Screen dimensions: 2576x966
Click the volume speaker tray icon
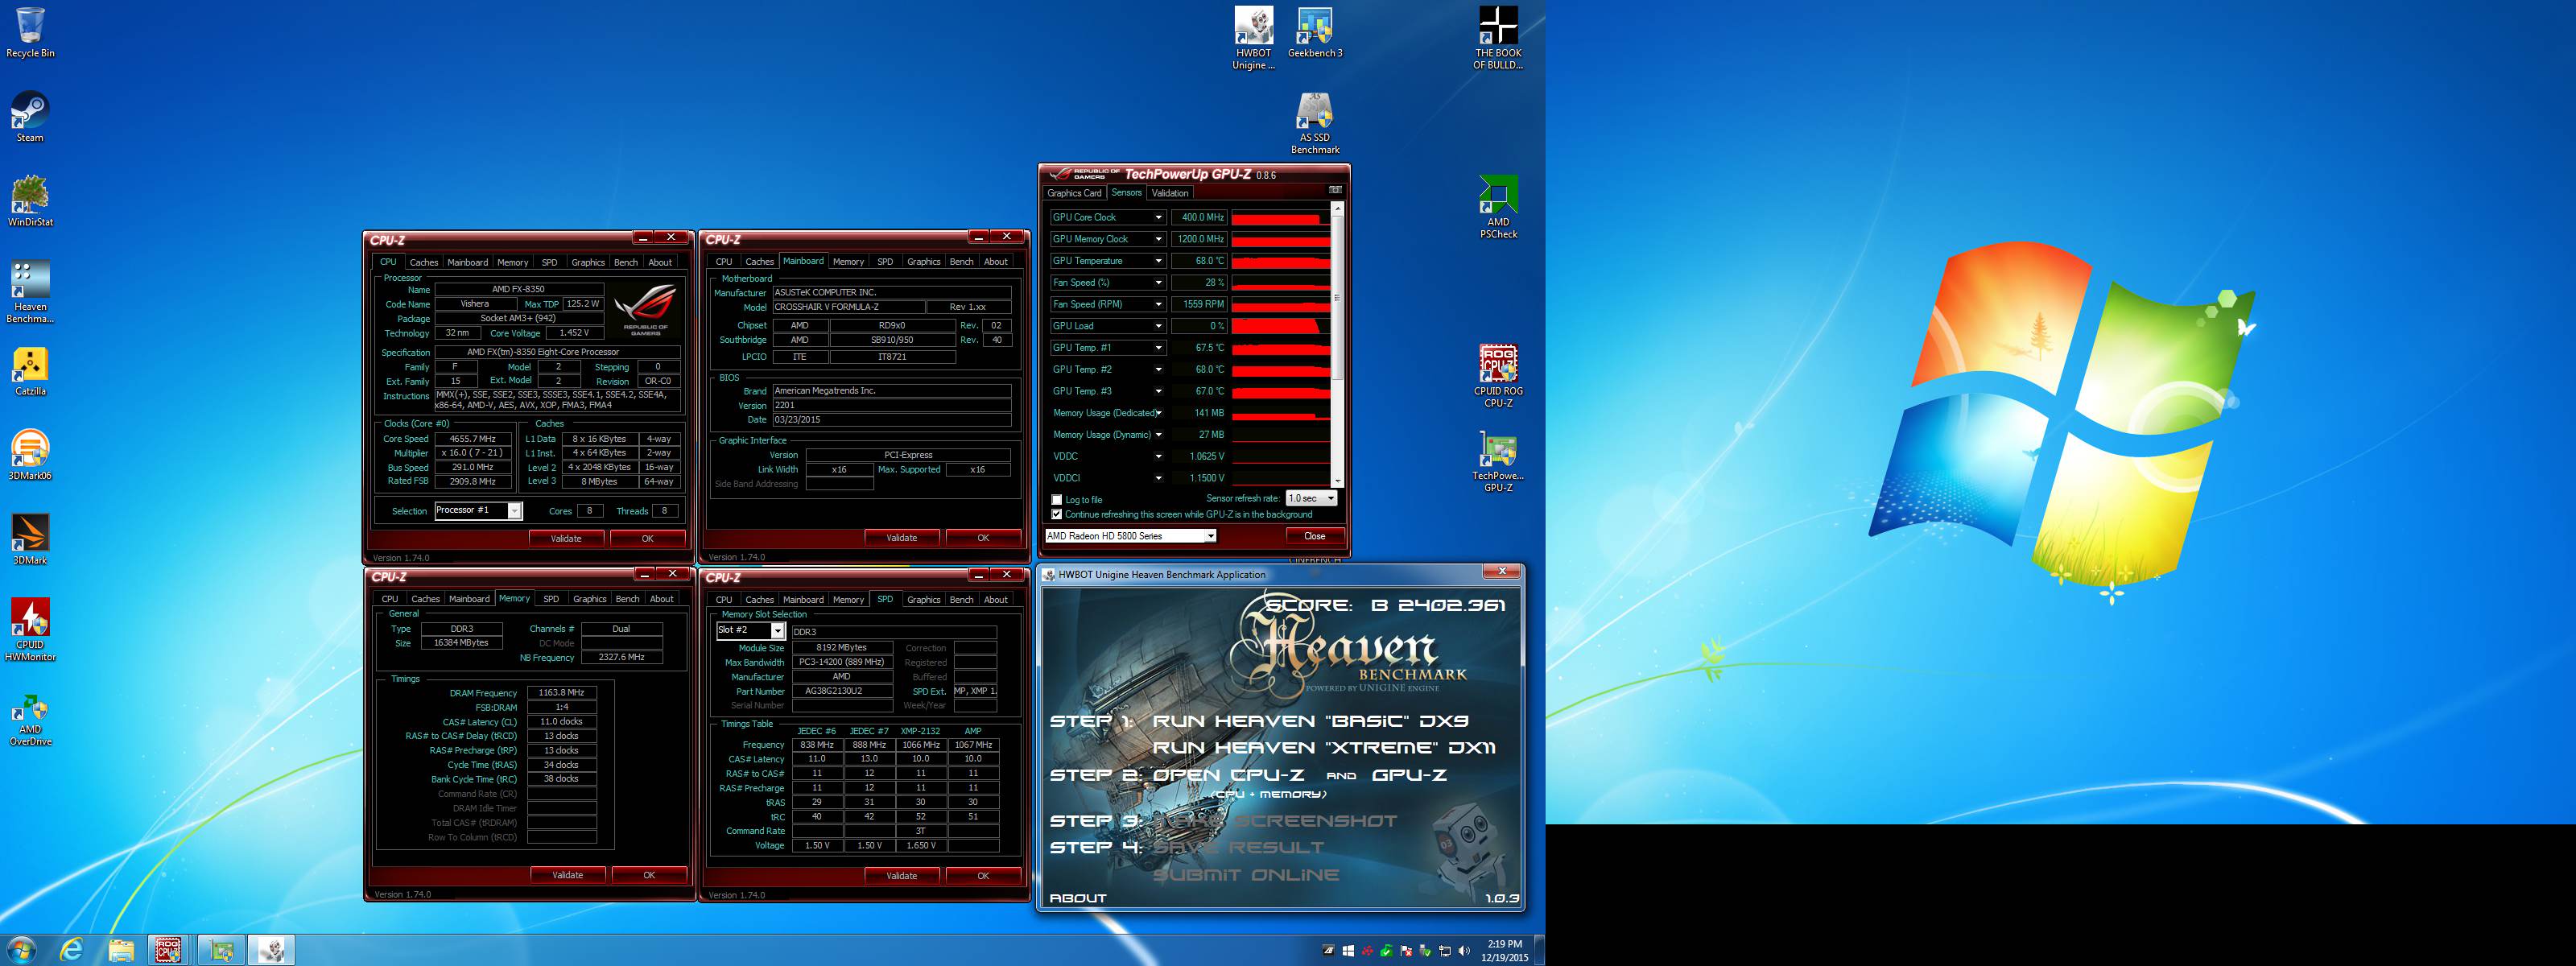[x=1464, y=951]
